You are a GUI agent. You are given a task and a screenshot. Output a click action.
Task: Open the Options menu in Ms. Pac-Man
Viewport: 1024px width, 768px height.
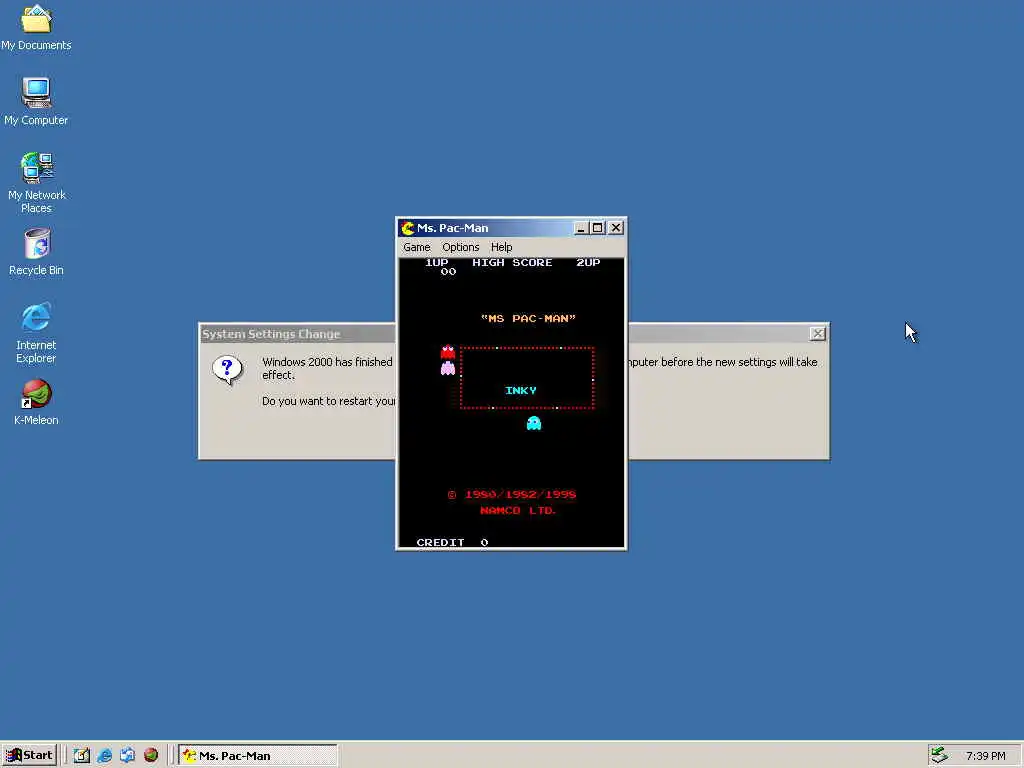460,247
